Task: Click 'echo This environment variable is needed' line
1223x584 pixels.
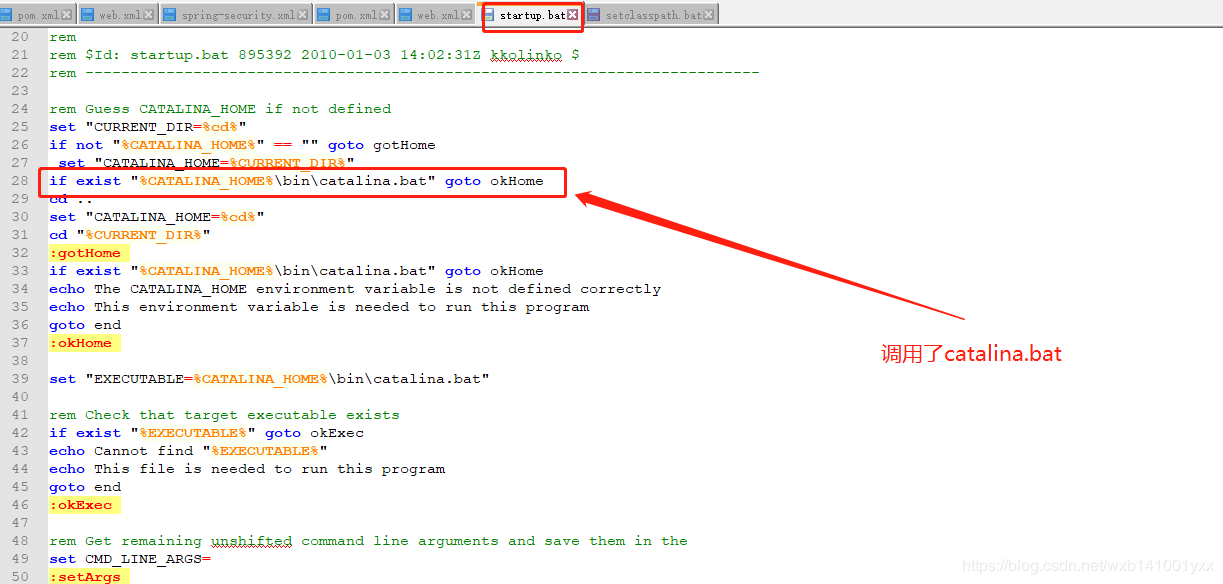Action: [x=319, y=307]
